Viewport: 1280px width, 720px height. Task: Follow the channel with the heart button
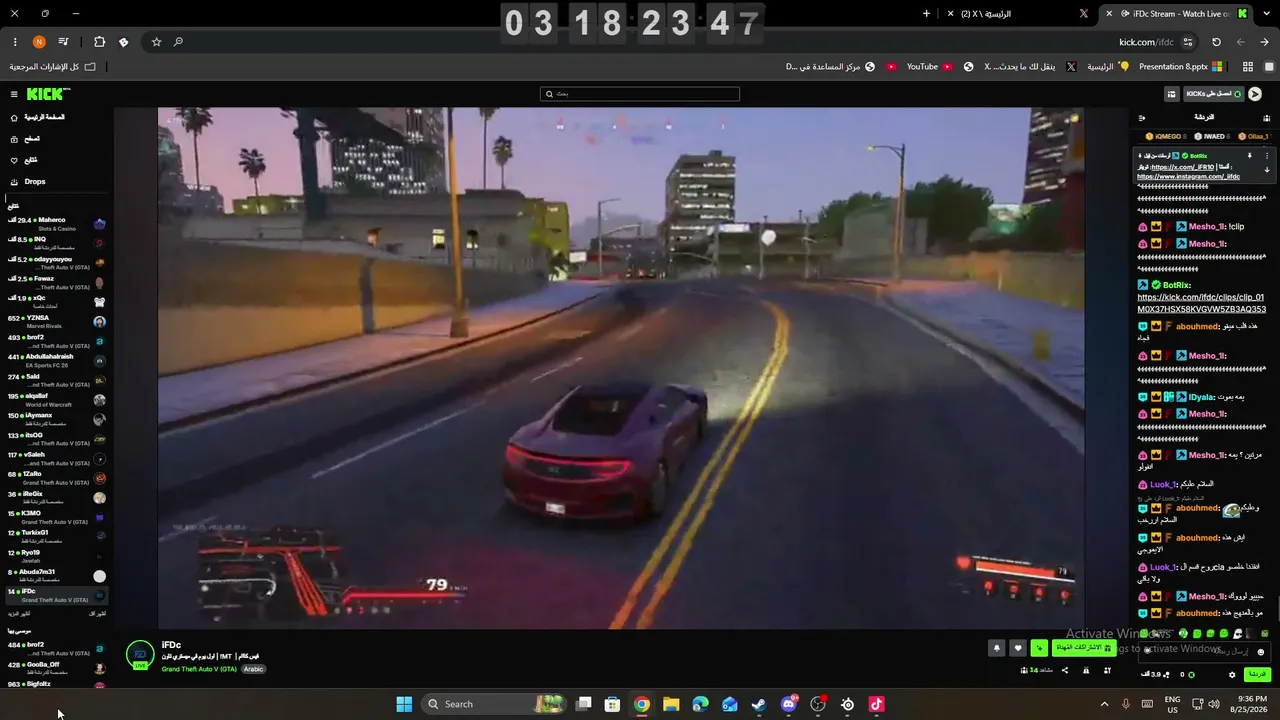(1018, 648)
